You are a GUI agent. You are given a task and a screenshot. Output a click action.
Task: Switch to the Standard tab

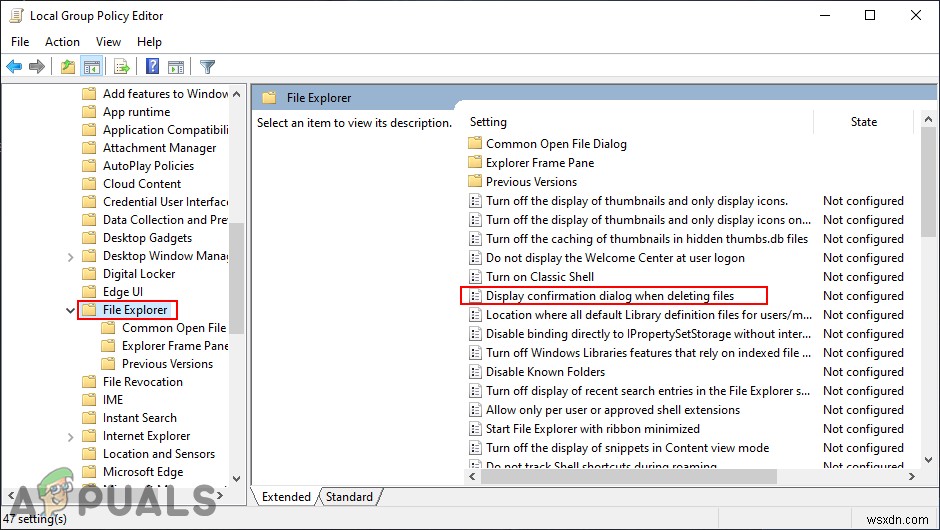pos(350,497)
